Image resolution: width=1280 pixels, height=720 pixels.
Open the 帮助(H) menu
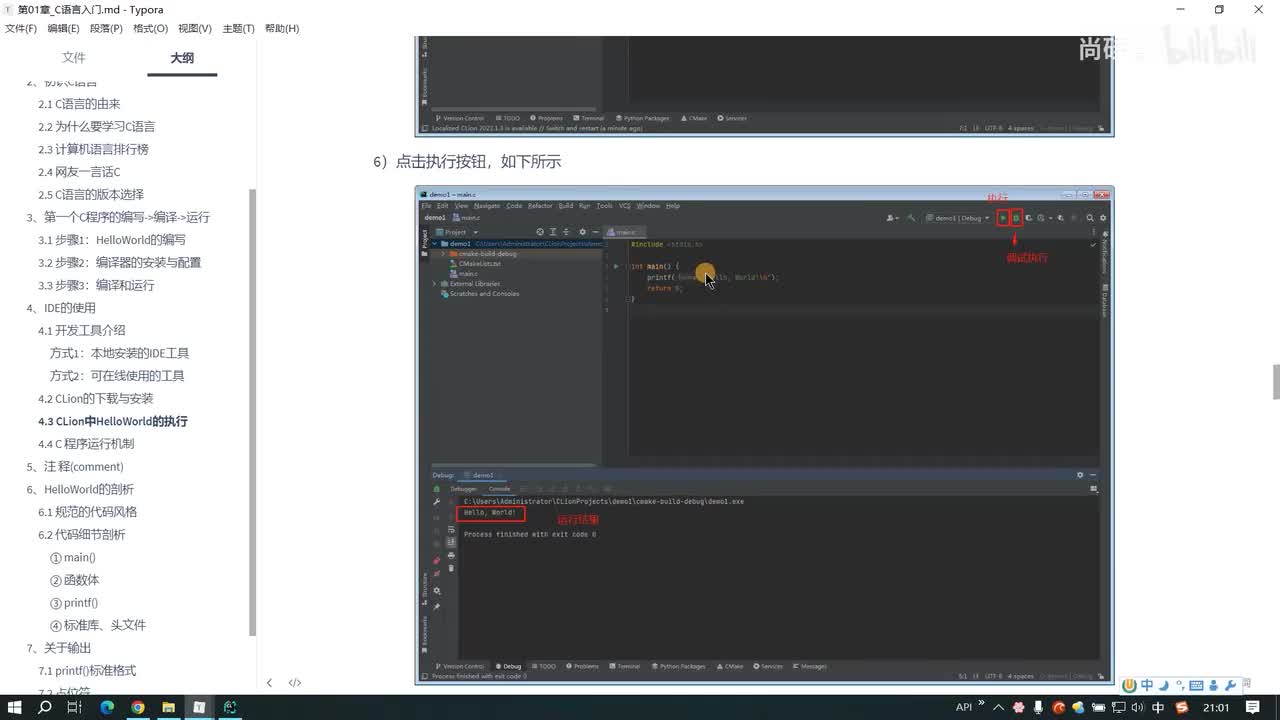pyautogui.click(x=282, y=28)
